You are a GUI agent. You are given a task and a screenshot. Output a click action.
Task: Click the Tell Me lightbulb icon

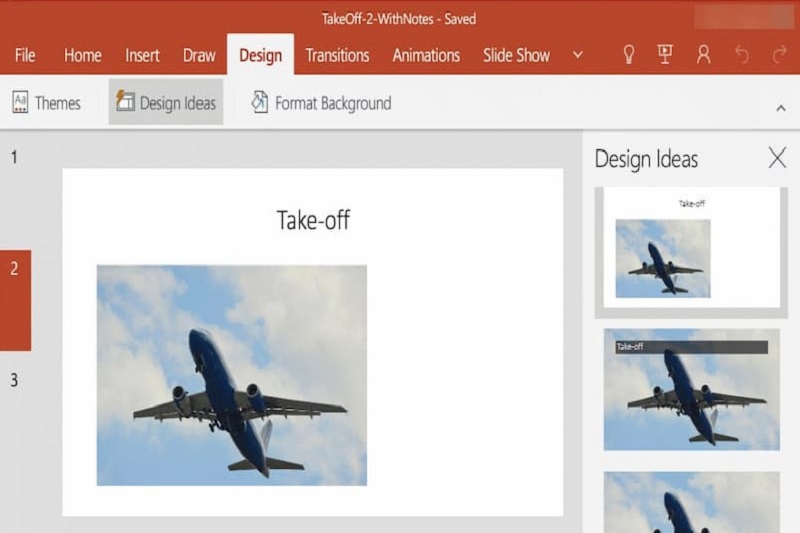[629, 55]
